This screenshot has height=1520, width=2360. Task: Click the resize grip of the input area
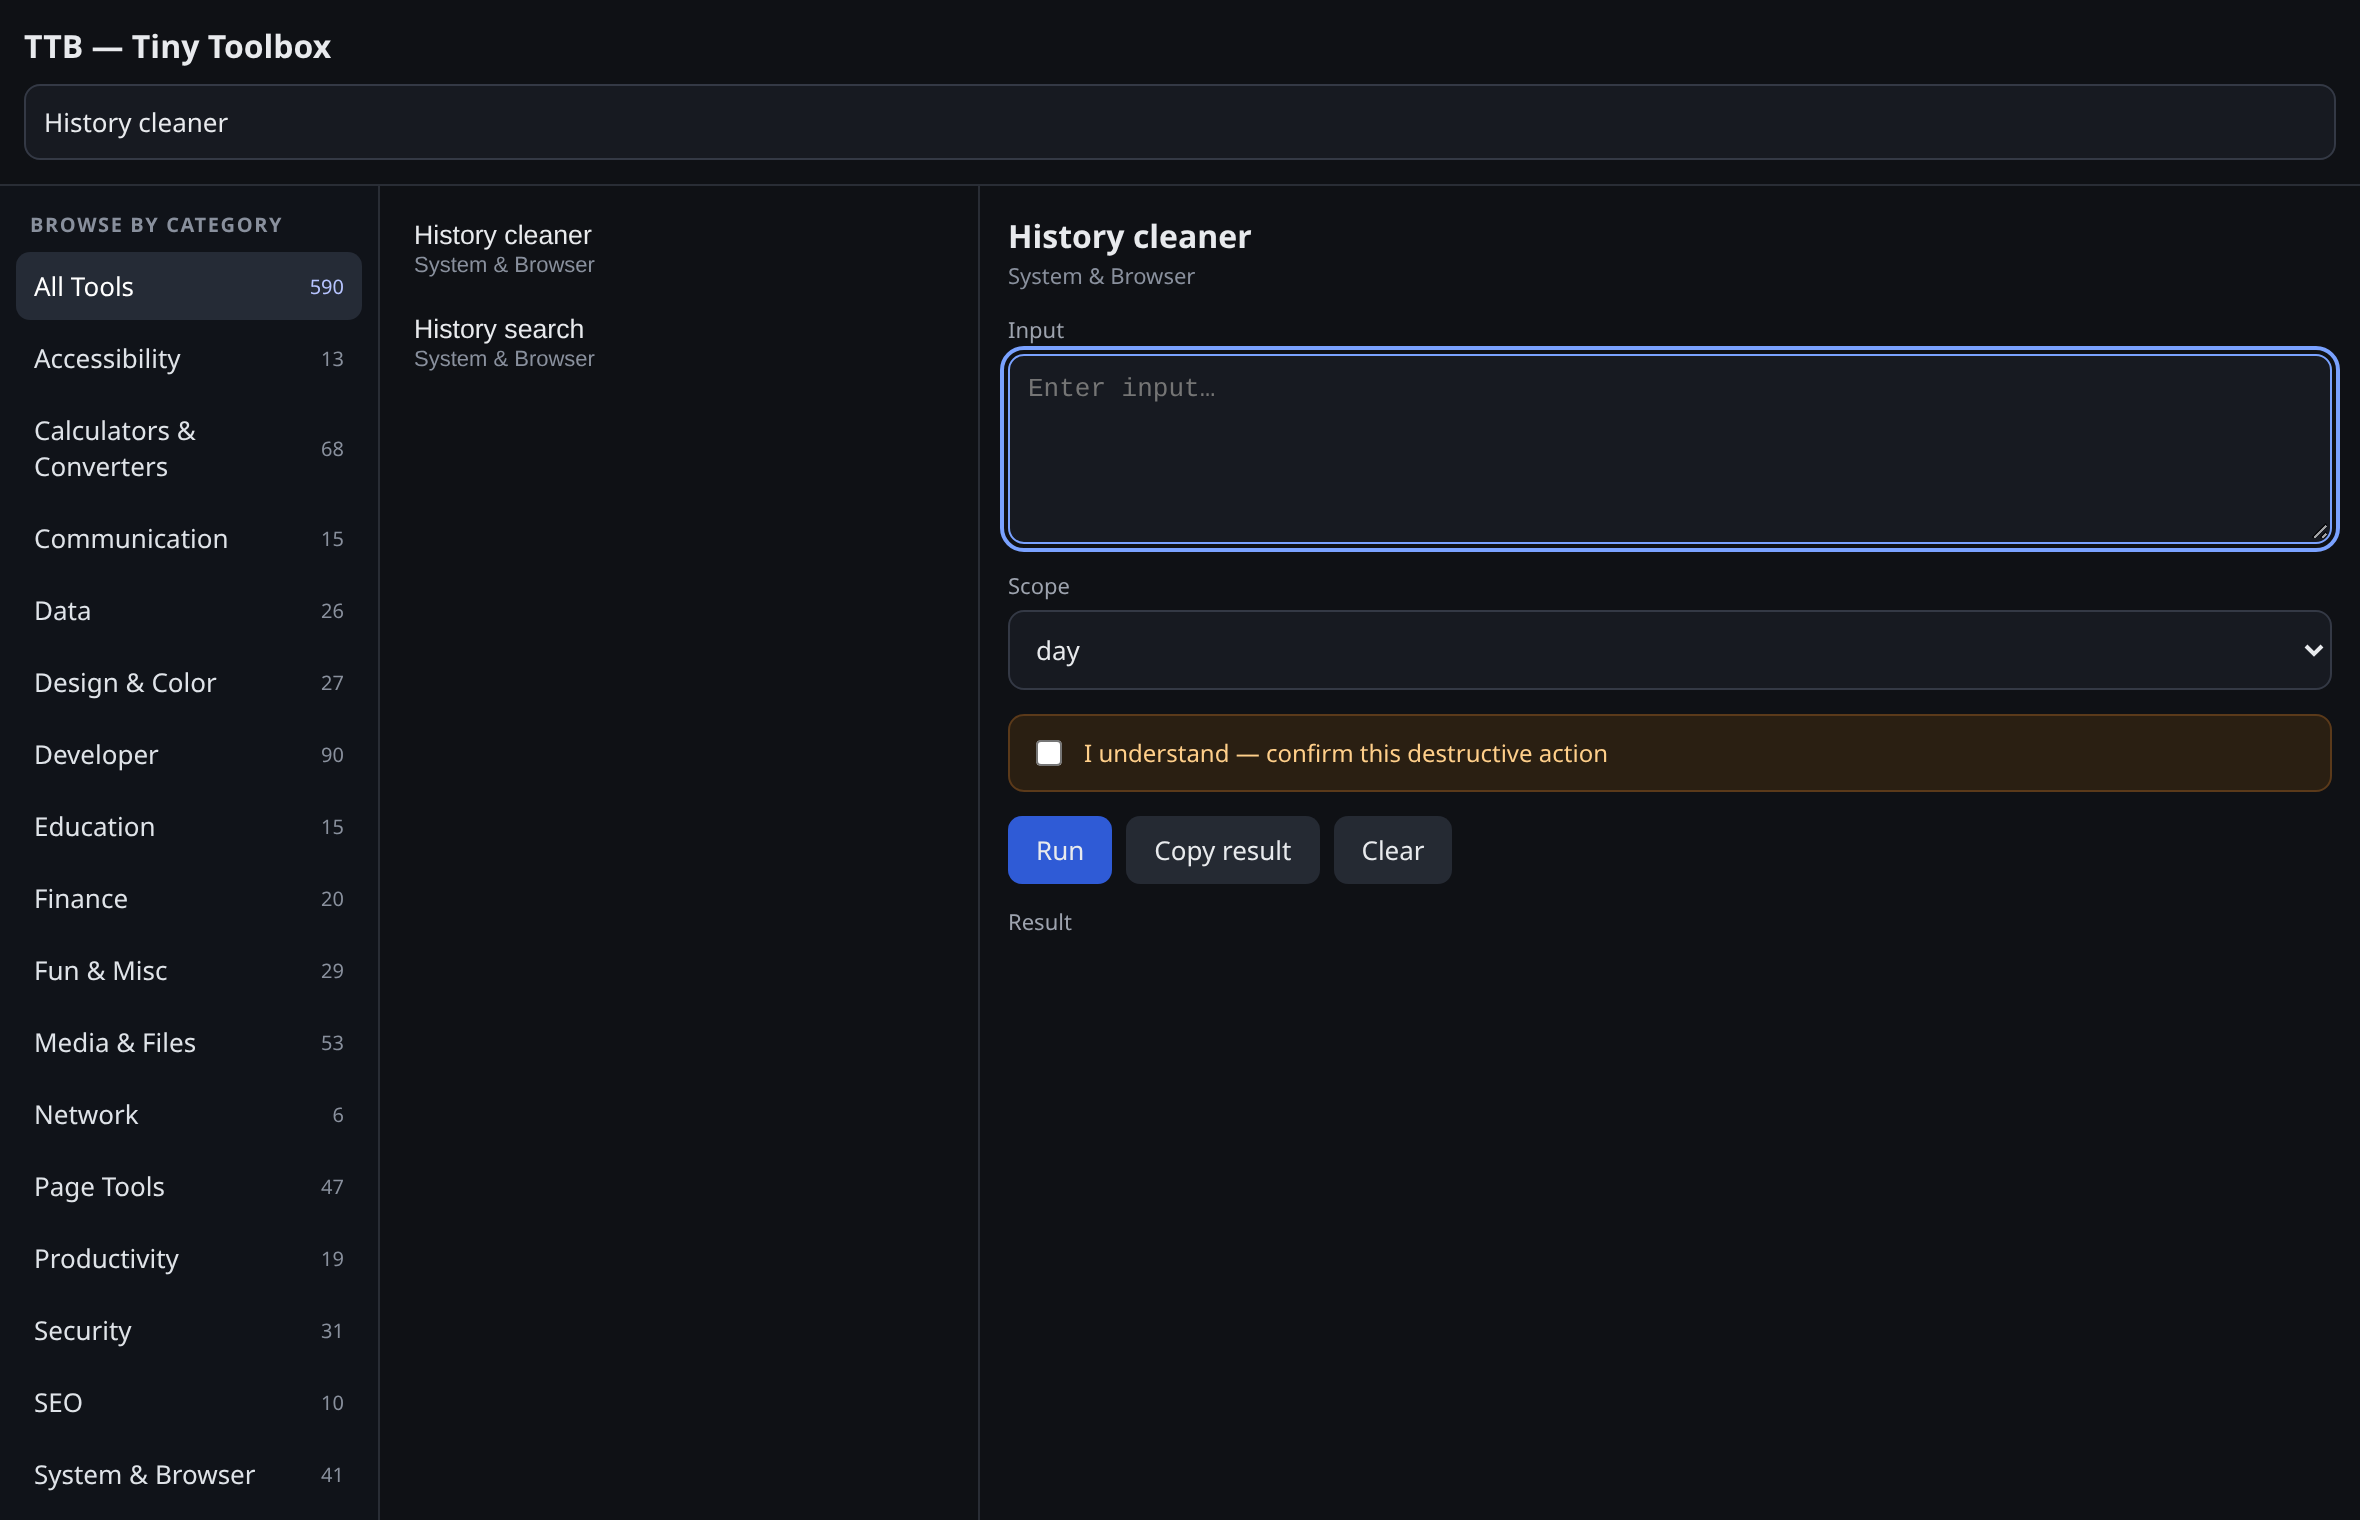click(2320, 533)
